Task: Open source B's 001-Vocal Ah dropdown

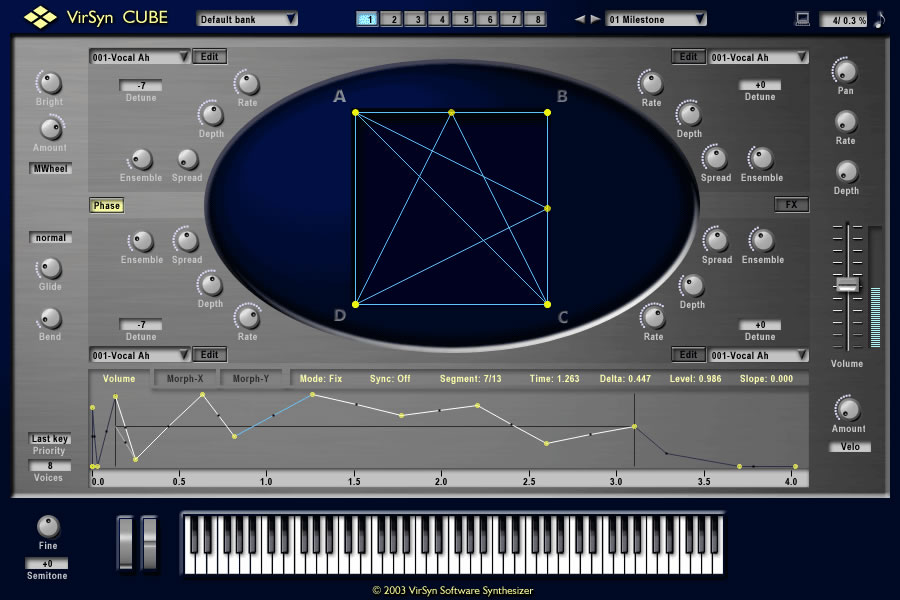Action: pyautogui.click(x=759, y=57)
